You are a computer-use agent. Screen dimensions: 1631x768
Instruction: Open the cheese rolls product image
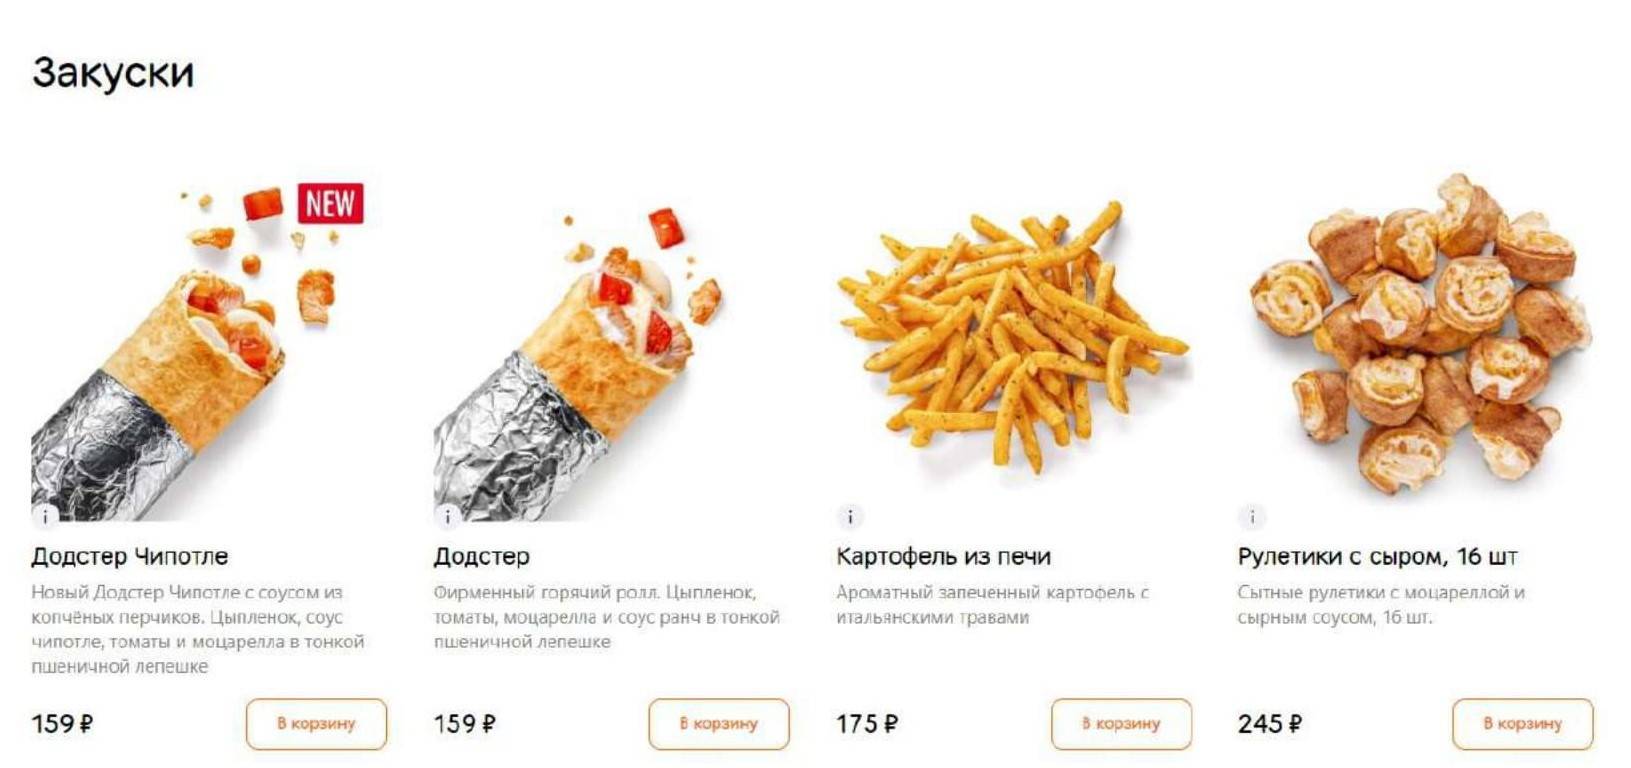tap(1420, 335)
